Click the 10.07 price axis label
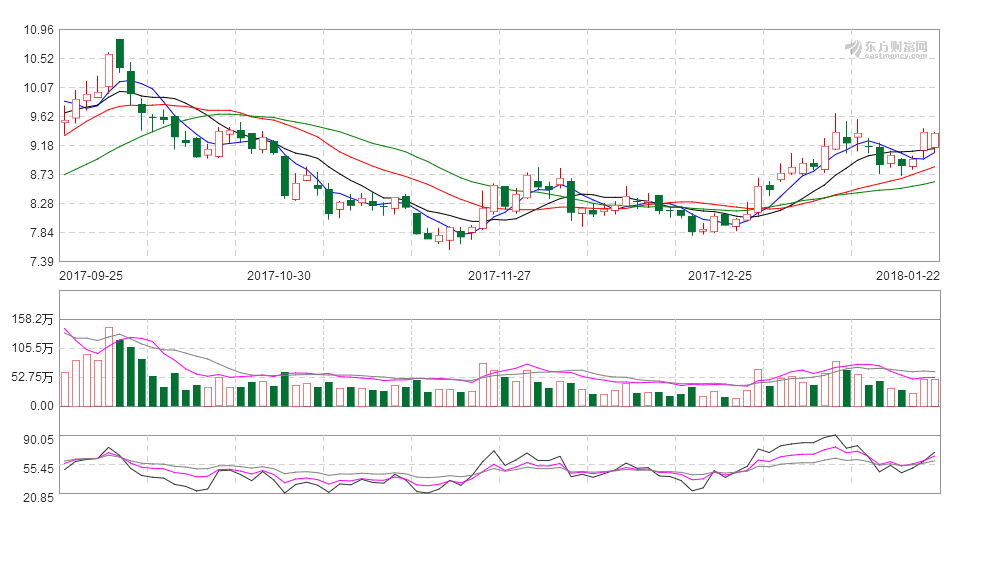This screenshot has height=580, width=1000. coord(38,87)
